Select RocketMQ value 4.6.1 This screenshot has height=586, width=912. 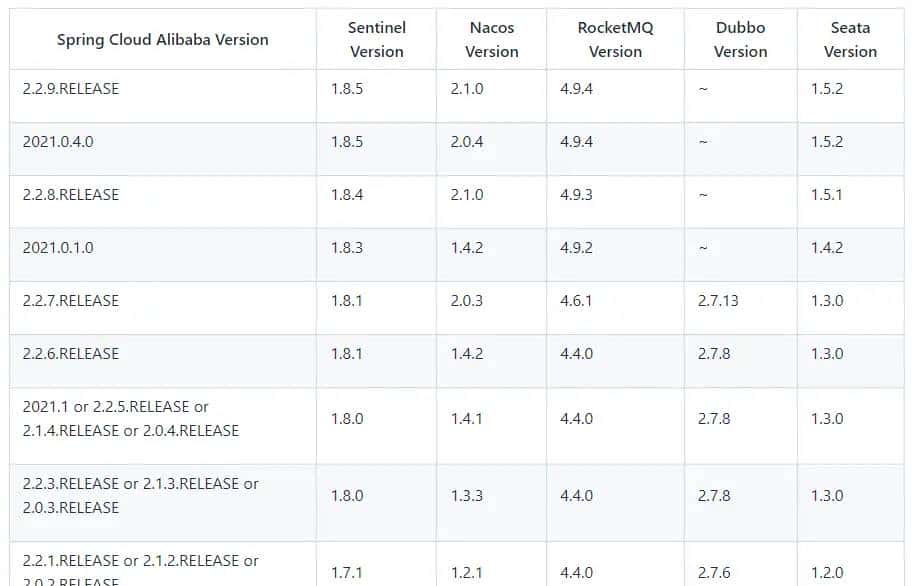tap(576, 301)
